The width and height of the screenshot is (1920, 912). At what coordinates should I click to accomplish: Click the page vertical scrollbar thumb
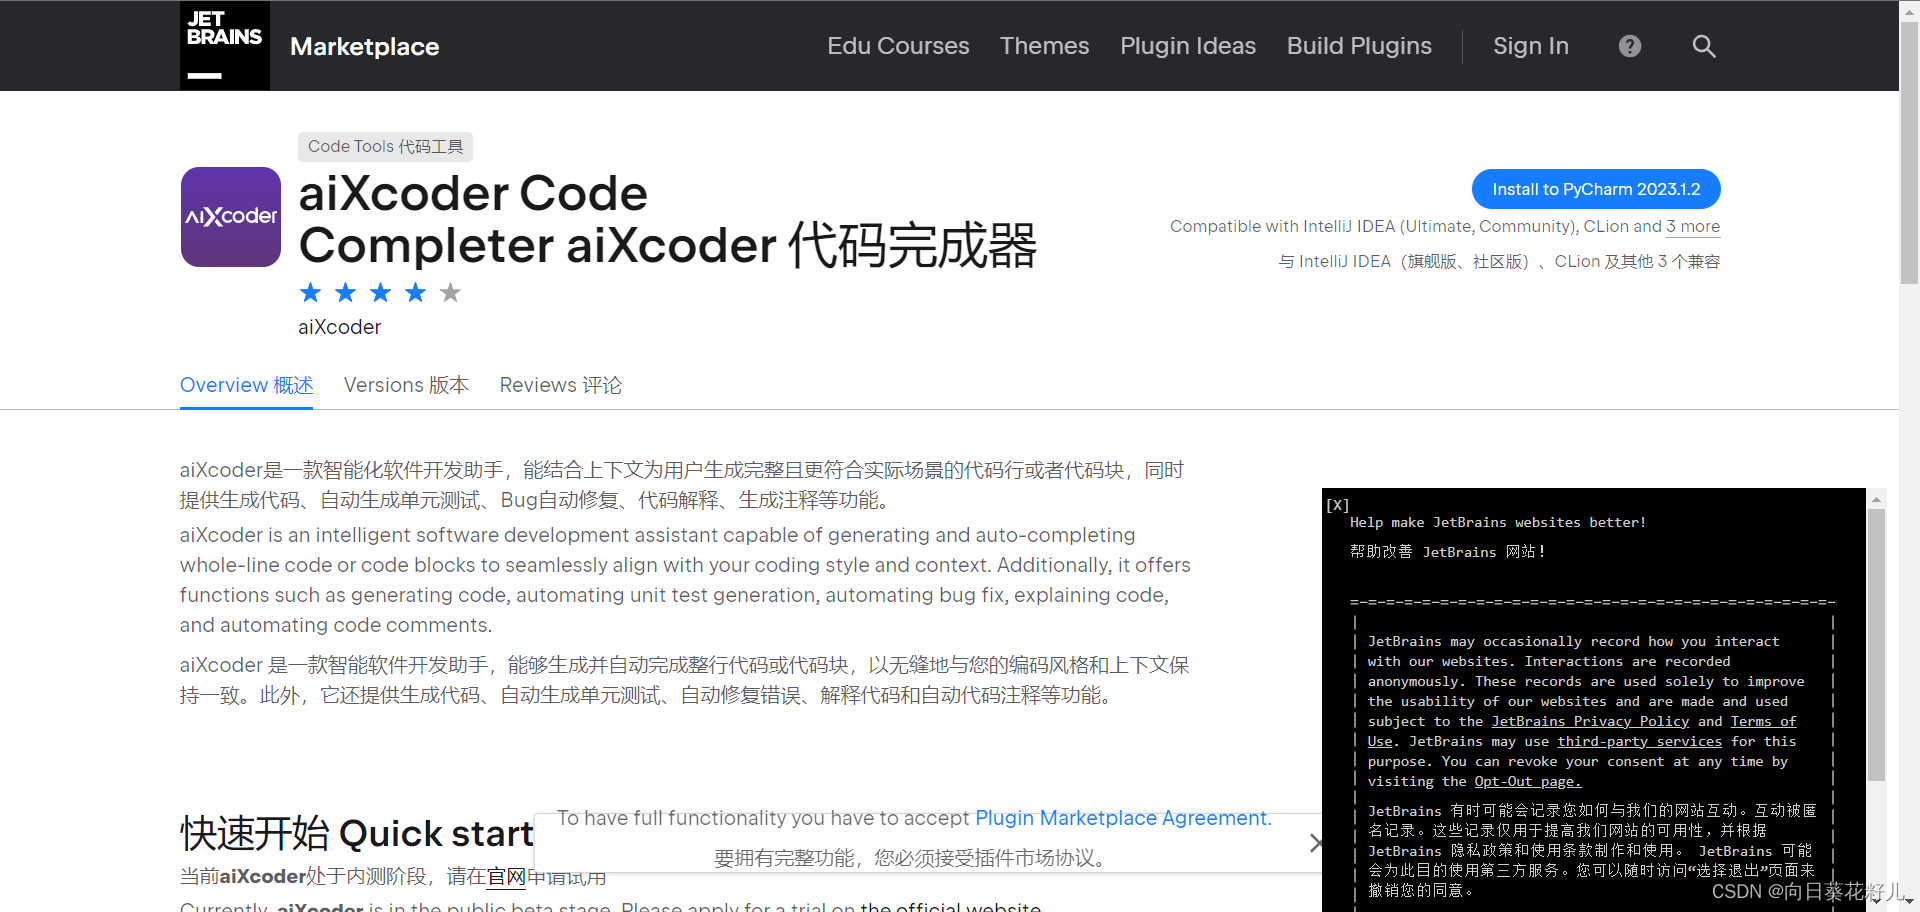click(1909, 155)
